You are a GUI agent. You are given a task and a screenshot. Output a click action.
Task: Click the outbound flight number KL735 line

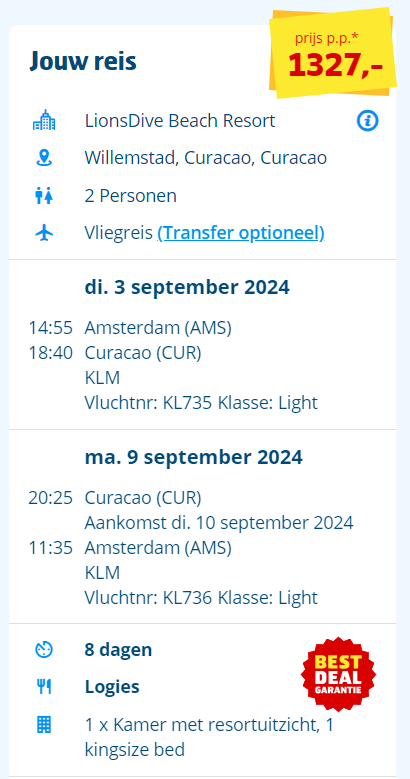201,403
